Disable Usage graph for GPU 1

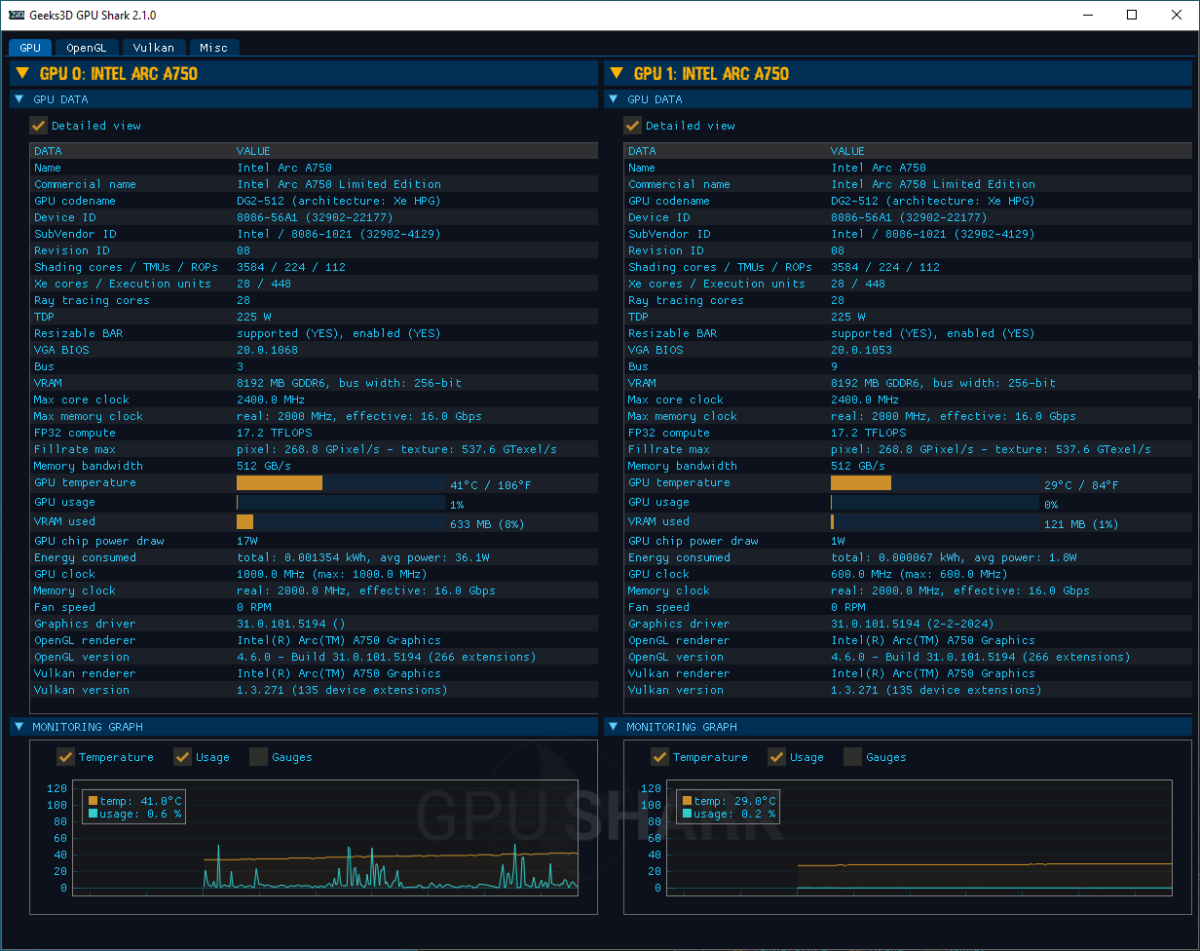(776, 757)
